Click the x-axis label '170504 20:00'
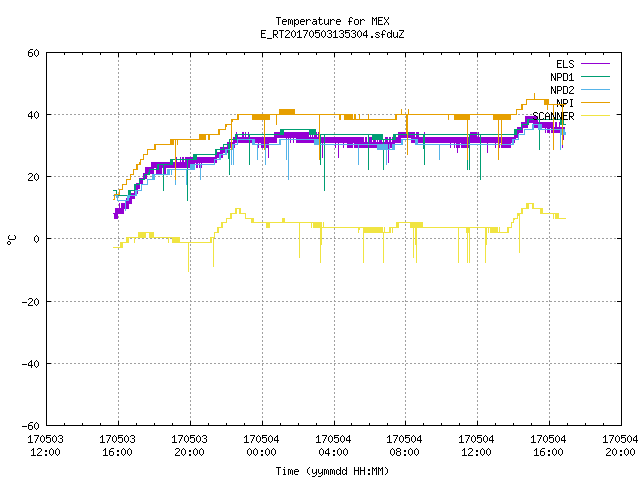The image size is (640, 480). pyautogui.click(x=620, y=446)
